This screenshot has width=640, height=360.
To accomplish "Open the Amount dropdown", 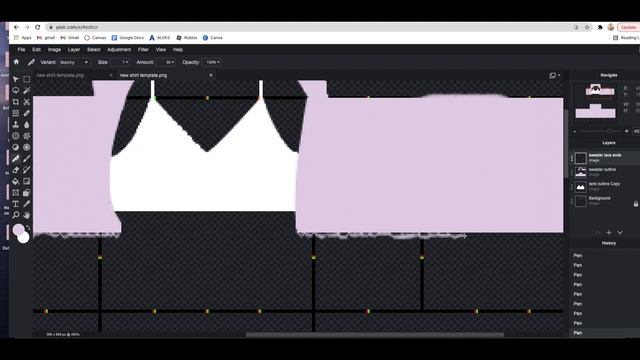I will pos(166,62).
